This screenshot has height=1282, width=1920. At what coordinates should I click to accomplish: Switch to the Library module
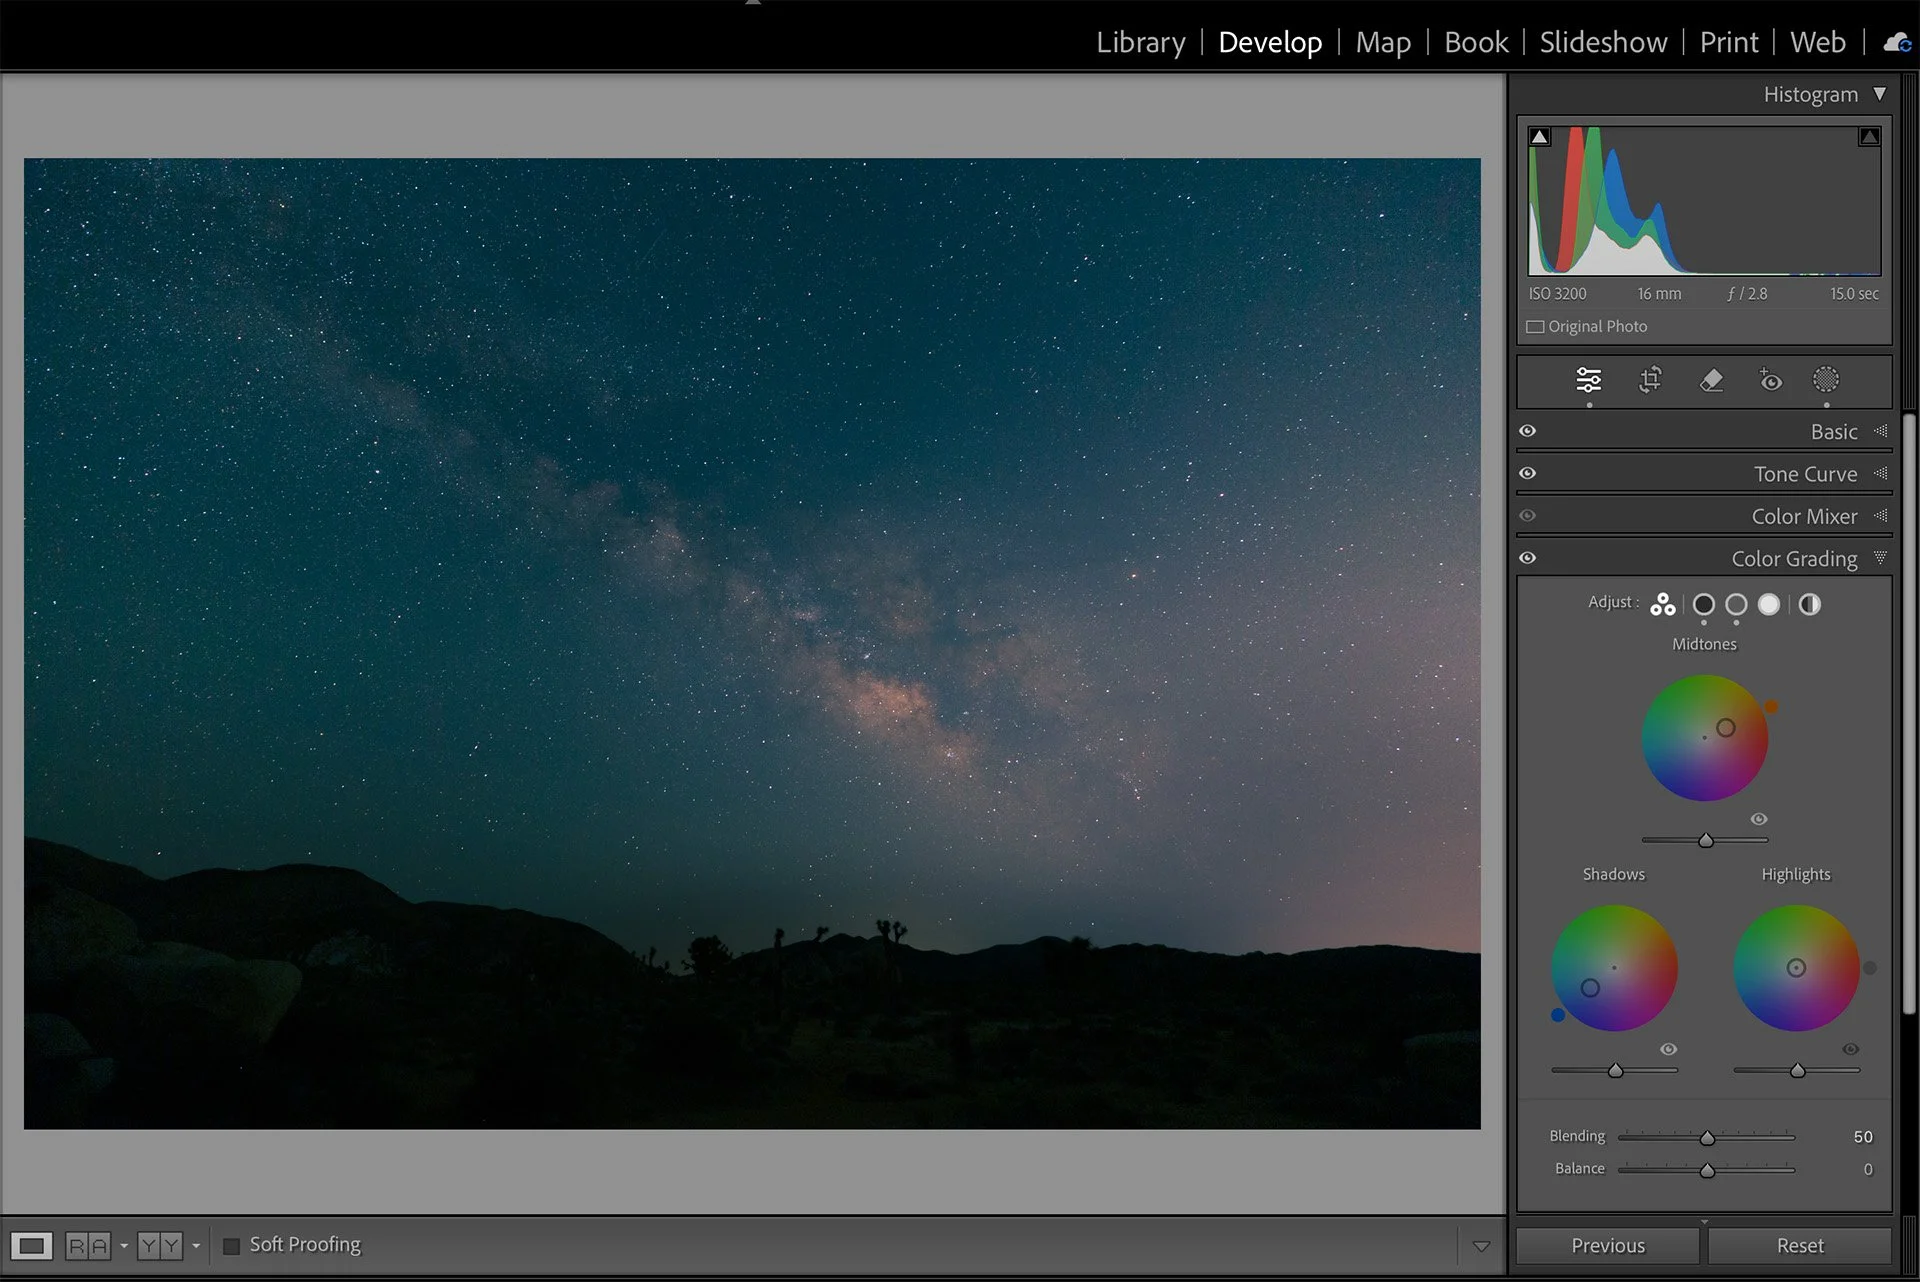tap(1140, 42)
